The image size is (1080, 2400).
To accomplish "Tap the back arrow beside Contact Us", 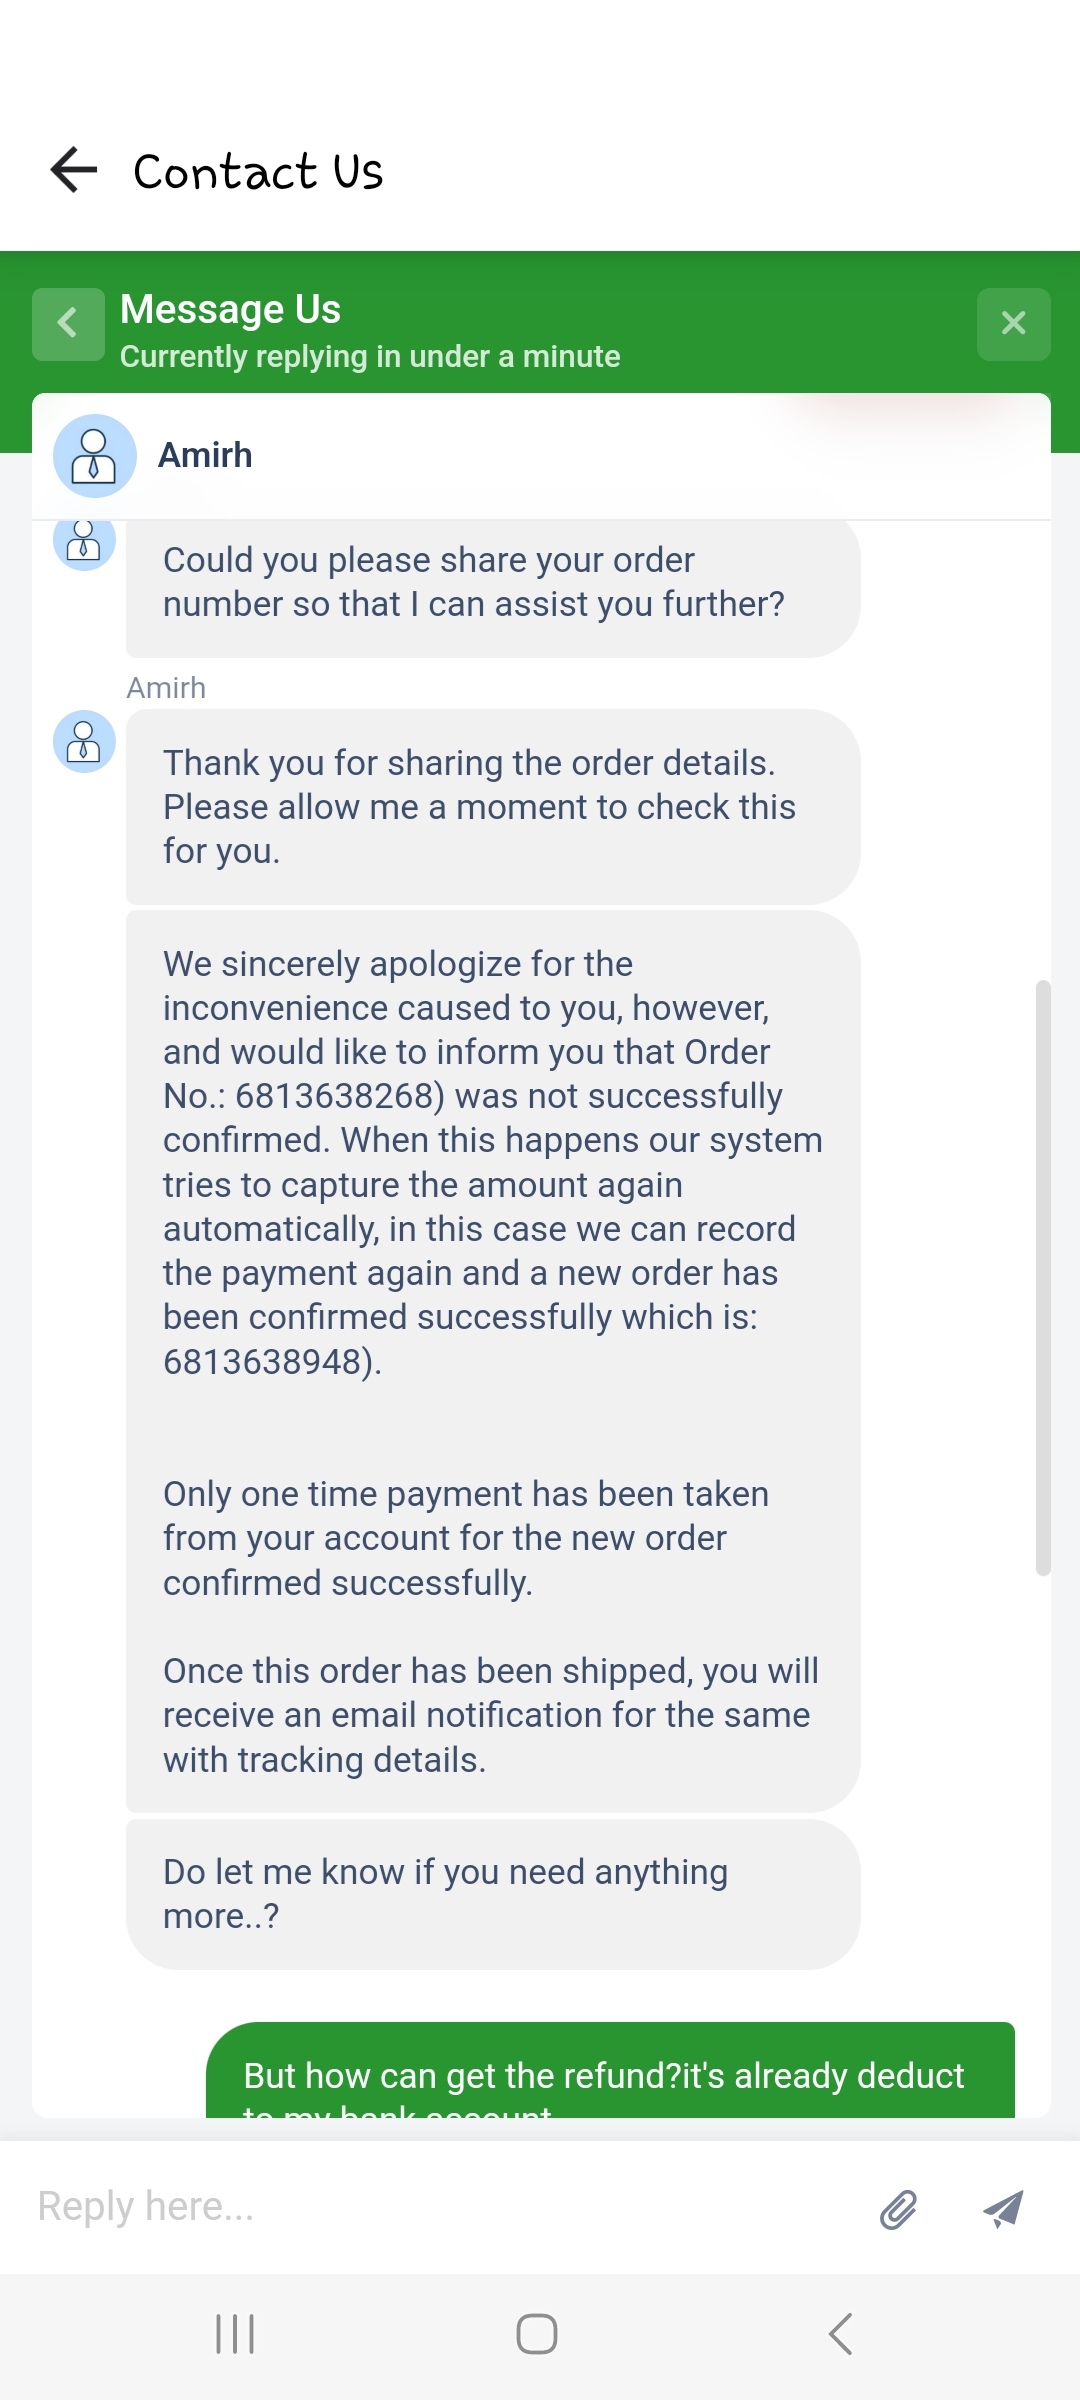I will coord(74,170).
